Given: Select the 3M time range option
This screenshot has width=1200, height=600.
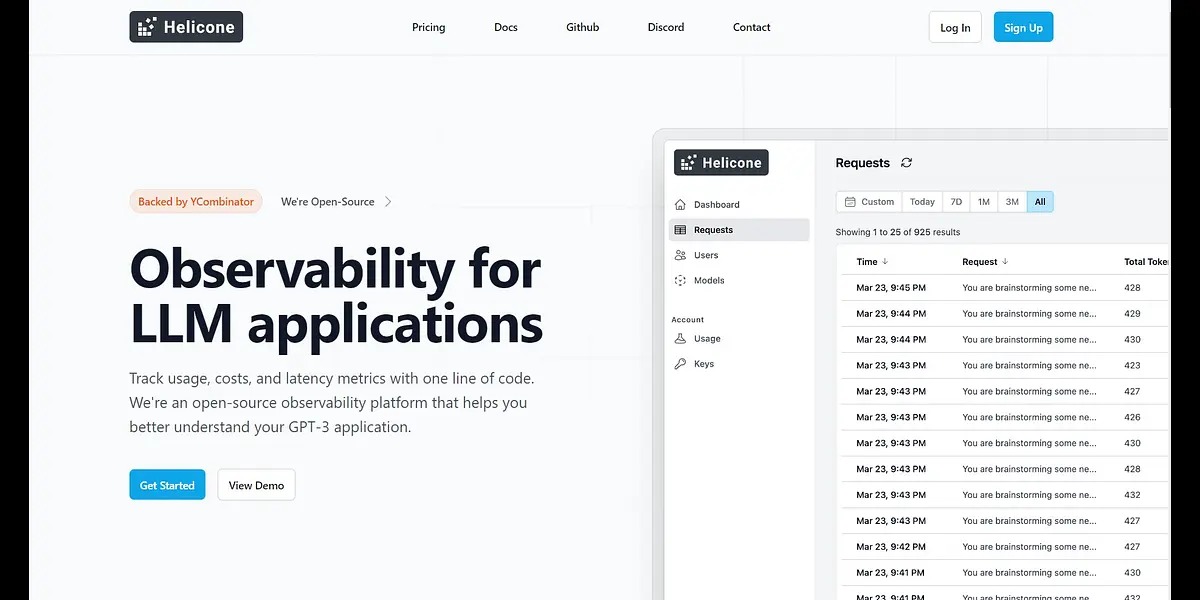Looking at the screenshot, I should click(1012, 202).
